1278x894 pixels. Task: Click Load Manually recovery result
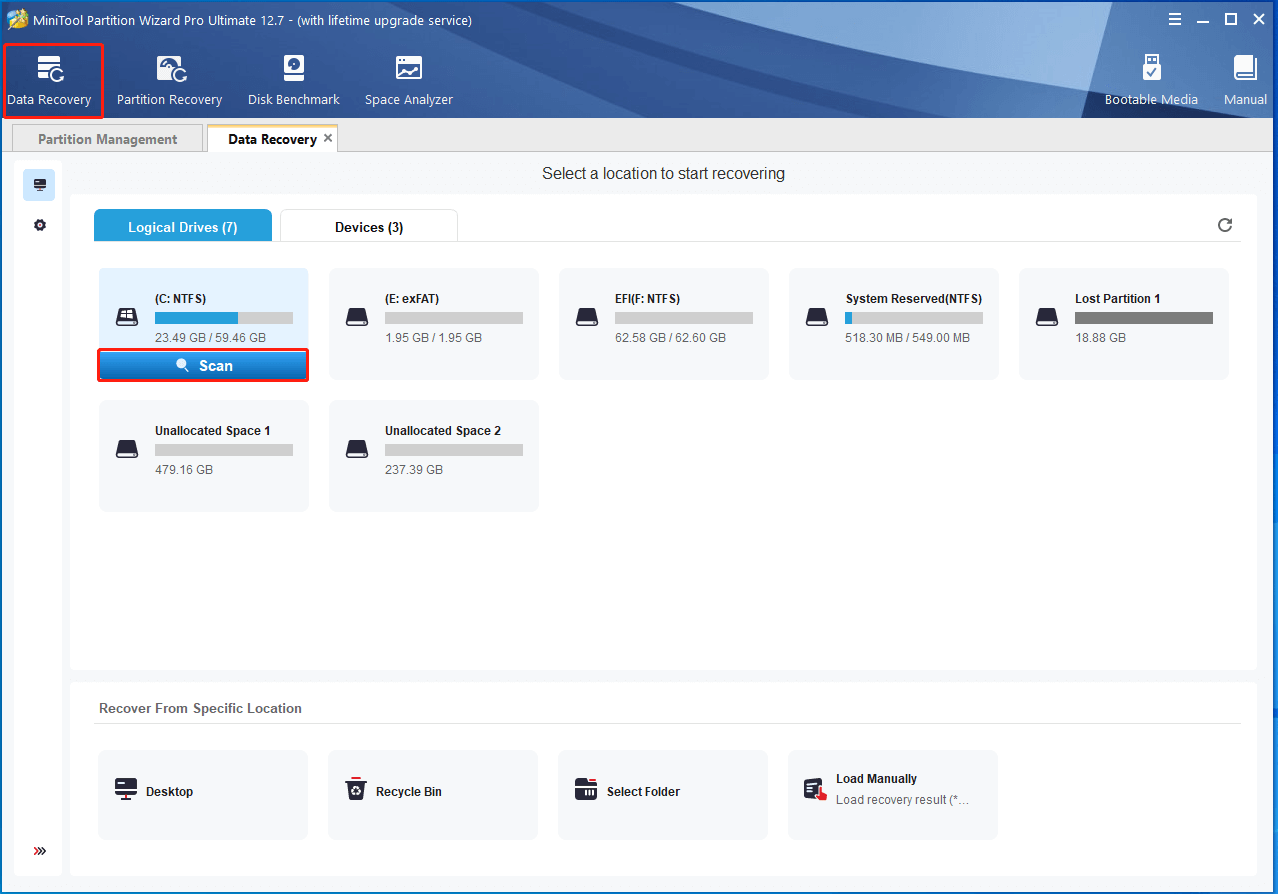click(893, 795)
